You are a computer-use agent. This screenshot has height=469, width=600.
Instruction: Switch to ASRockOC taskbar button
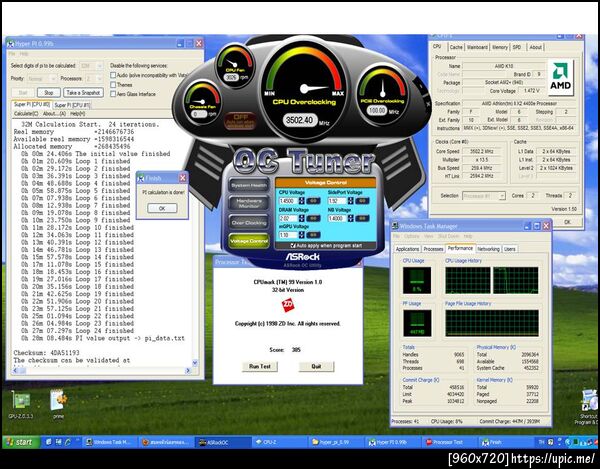(x=223, y=442)
